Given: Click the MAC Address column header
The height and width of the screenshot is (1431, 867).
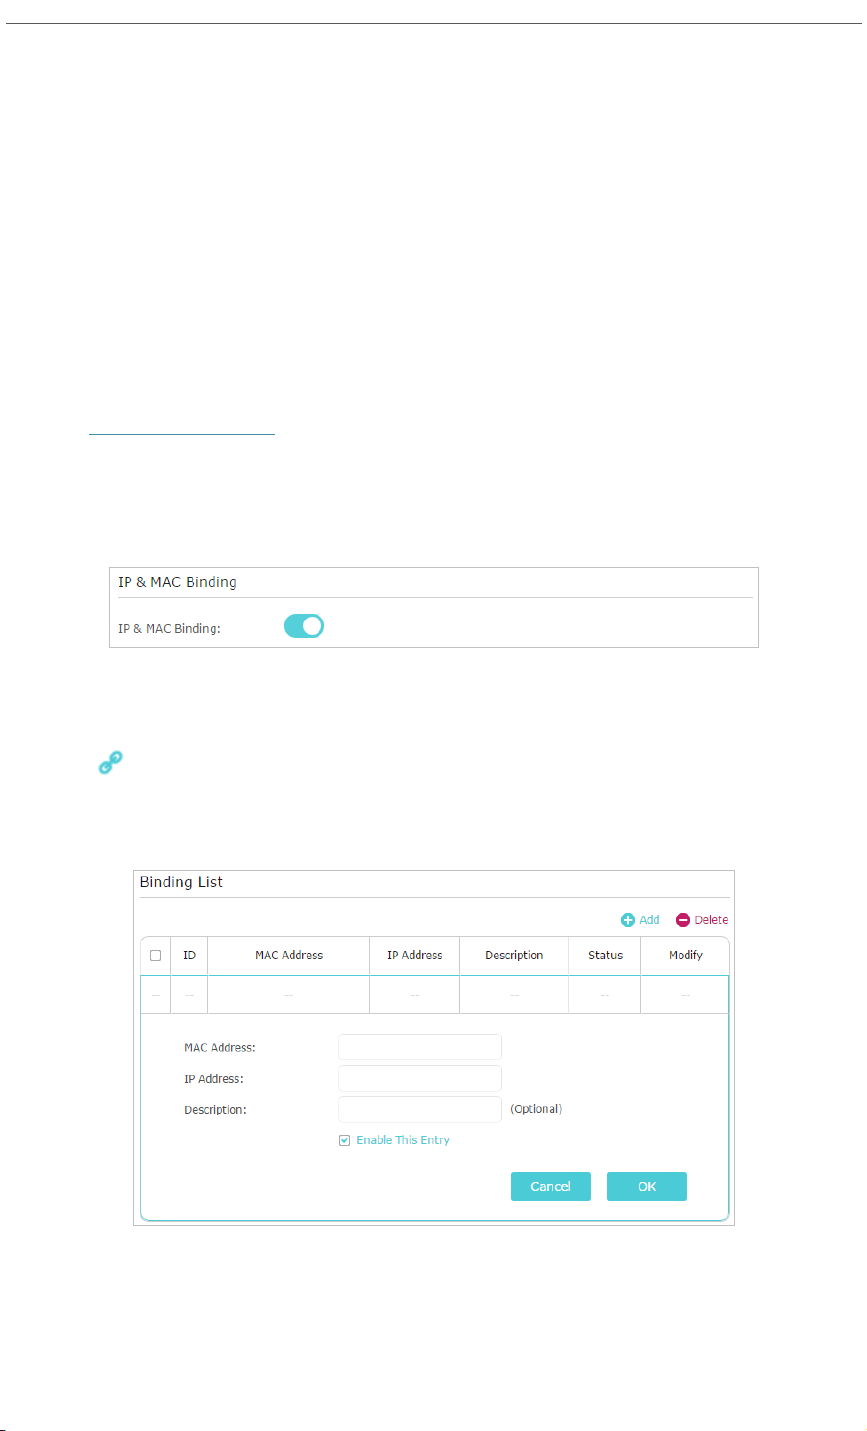Looking at the screenshot, I should 289,955.
